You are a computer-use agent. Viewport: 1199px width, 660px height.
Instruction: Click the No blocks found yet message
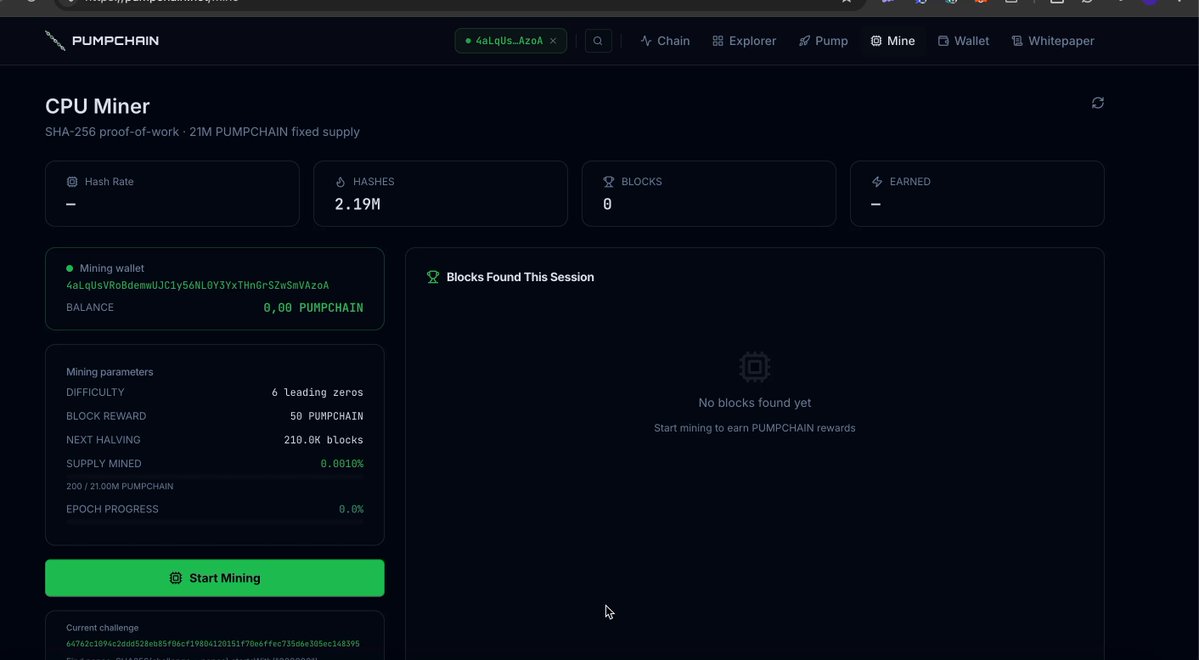[x=755, y=403]
